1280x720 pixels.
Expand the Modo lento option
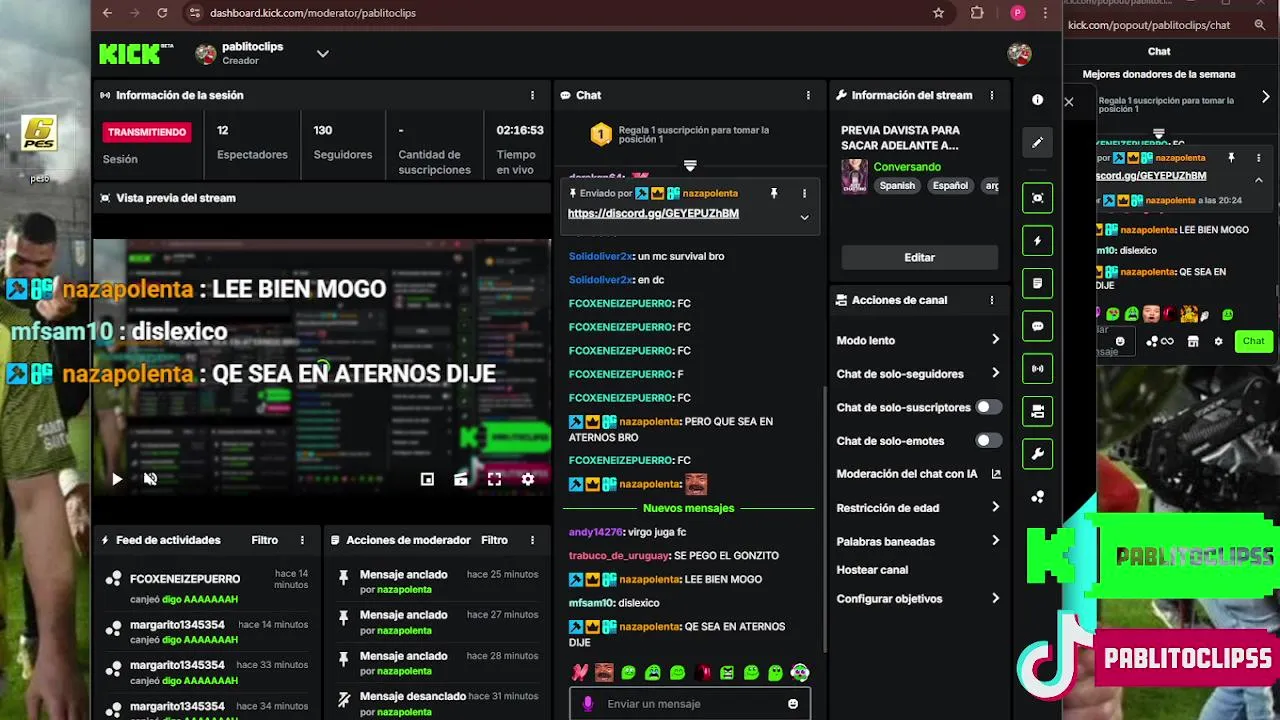tap(919, 340)
